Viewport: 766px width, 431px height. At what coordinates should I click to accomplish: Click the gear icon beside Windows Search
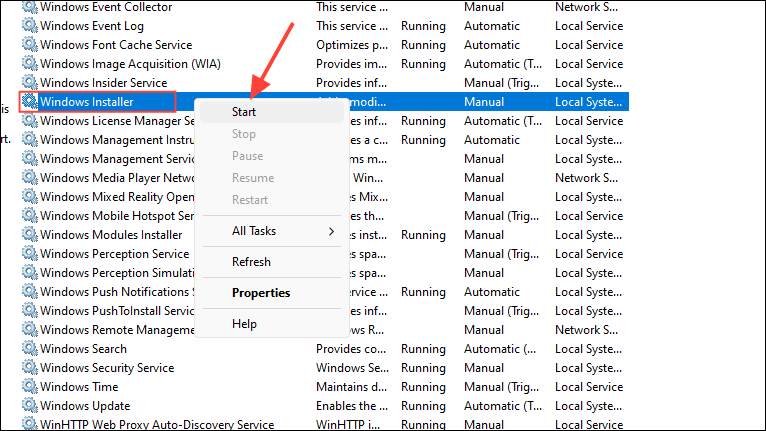point(30,348)
